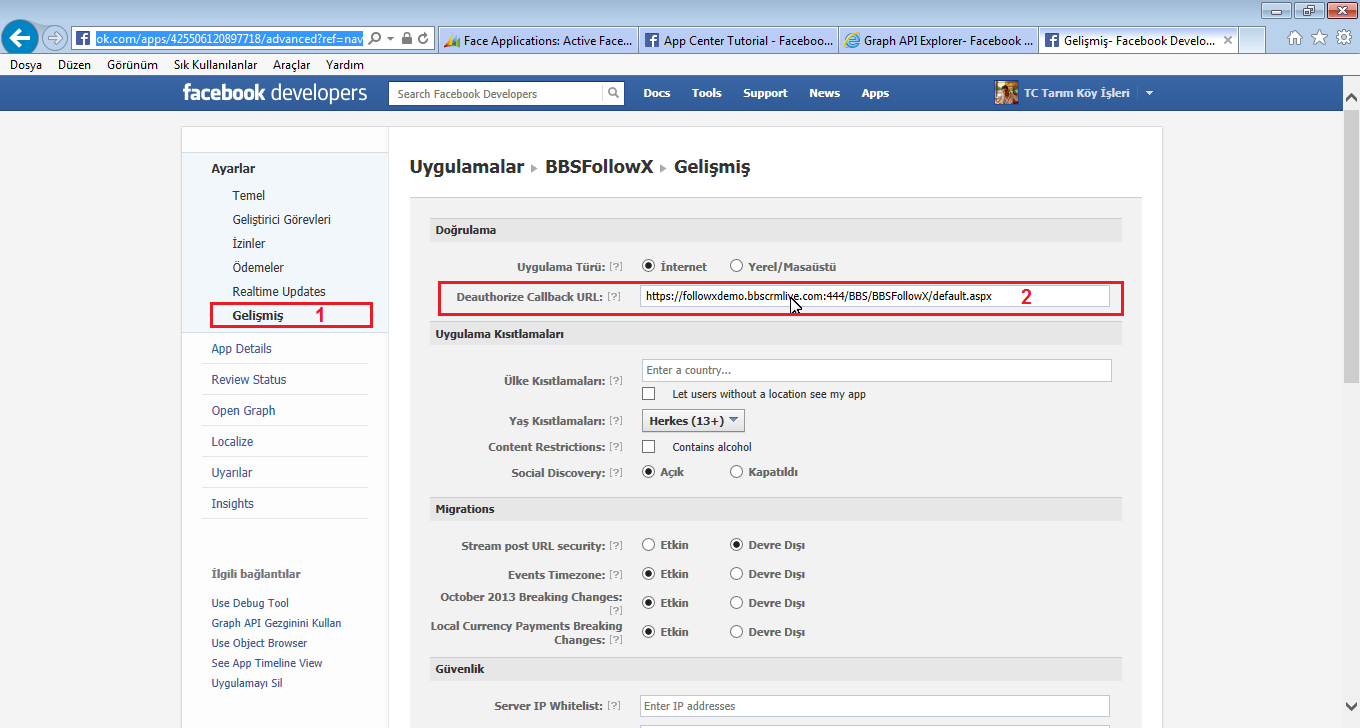Click help [?] next to Deauthorize Callback URL
The width and height of the screenshot is (1360, 728).
pos(614,297)
